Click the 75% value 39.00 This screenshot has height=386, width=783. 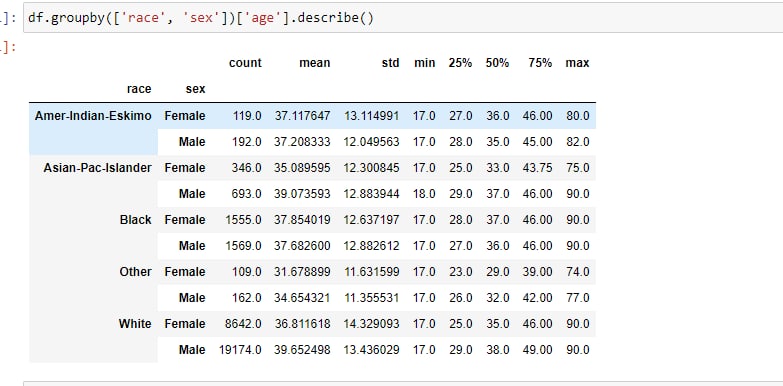coord(537,272)
